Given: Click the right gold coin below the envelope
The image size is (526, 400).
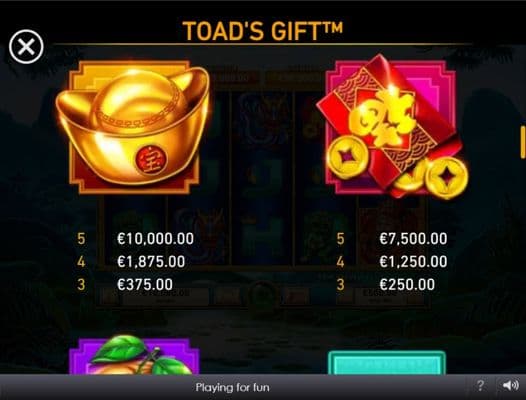Looking at the screenshot, I should pos(448,178).
